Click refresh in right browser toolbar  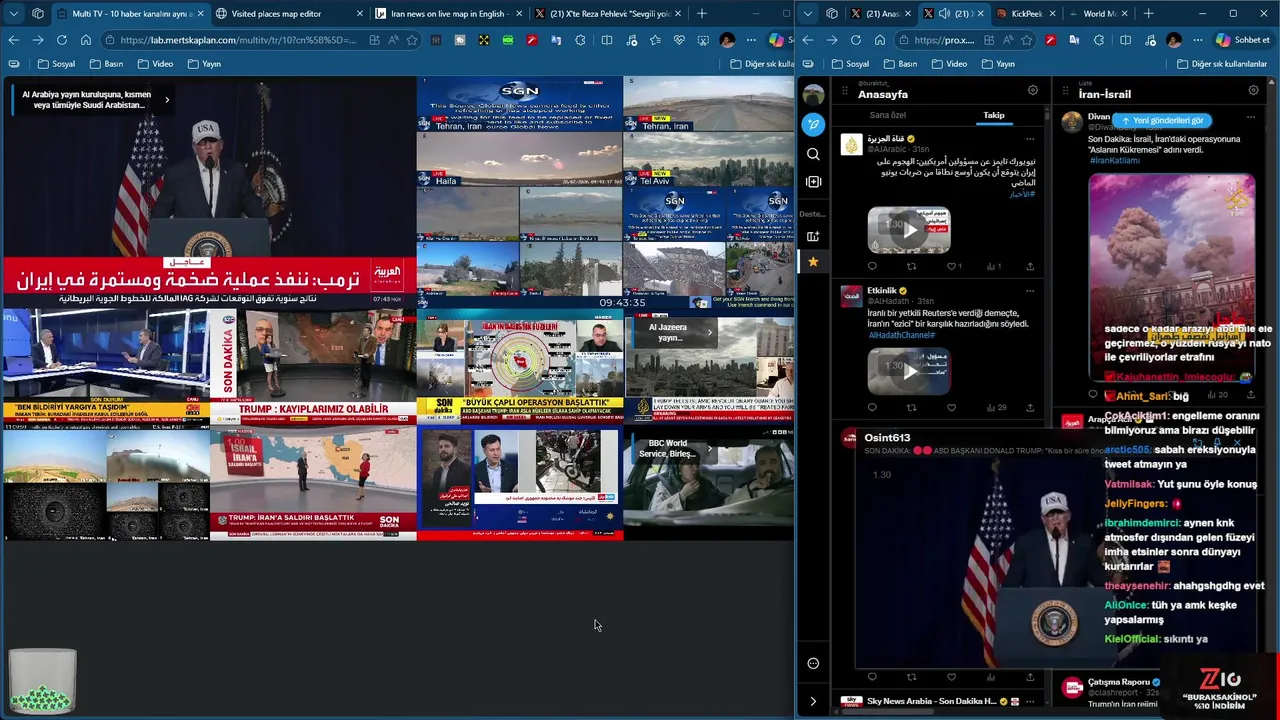856,40
